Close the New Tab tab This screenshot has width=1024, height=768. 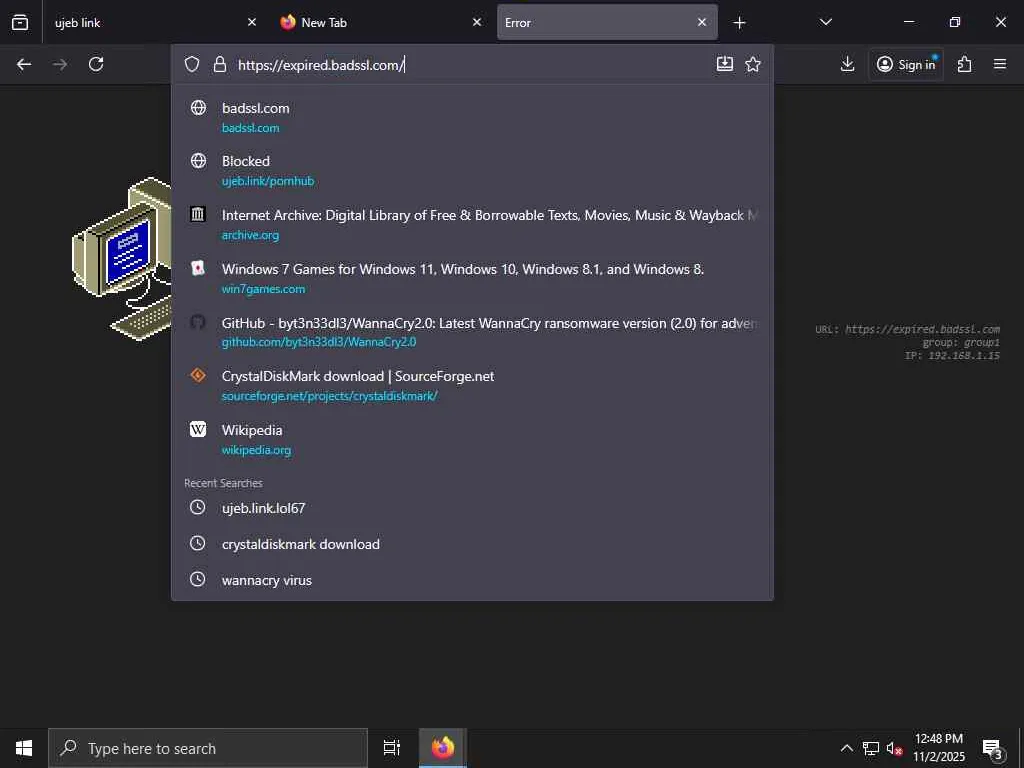(477, 22)
